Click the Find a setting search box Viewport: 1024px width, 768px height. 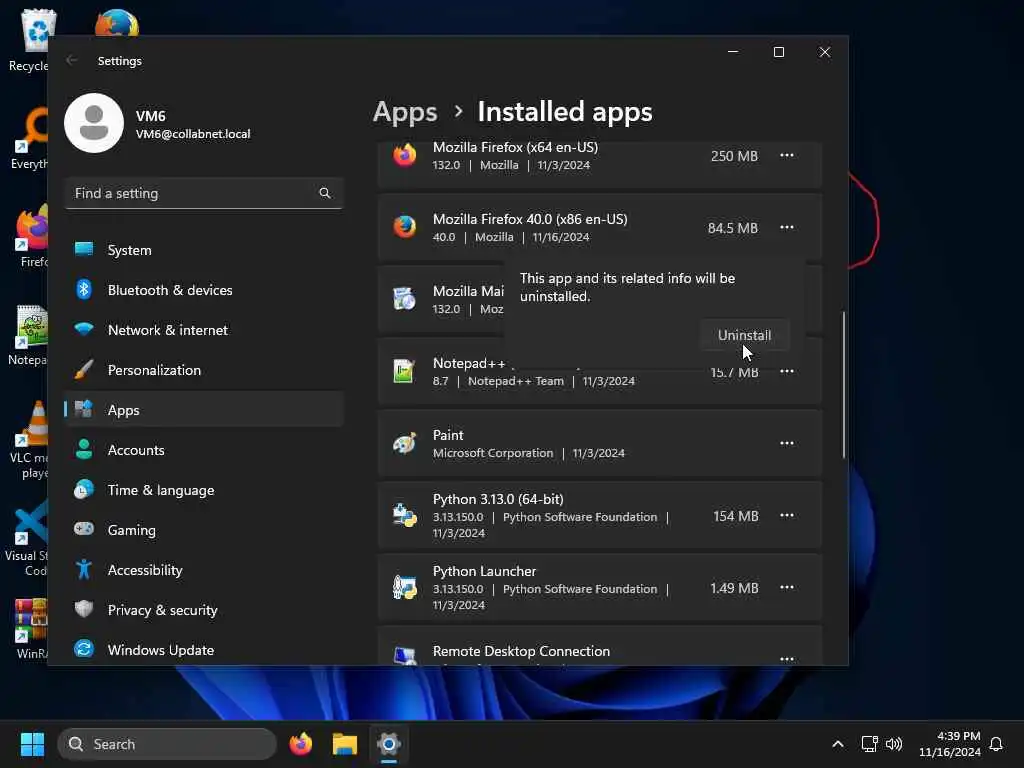tap(204, 193)
